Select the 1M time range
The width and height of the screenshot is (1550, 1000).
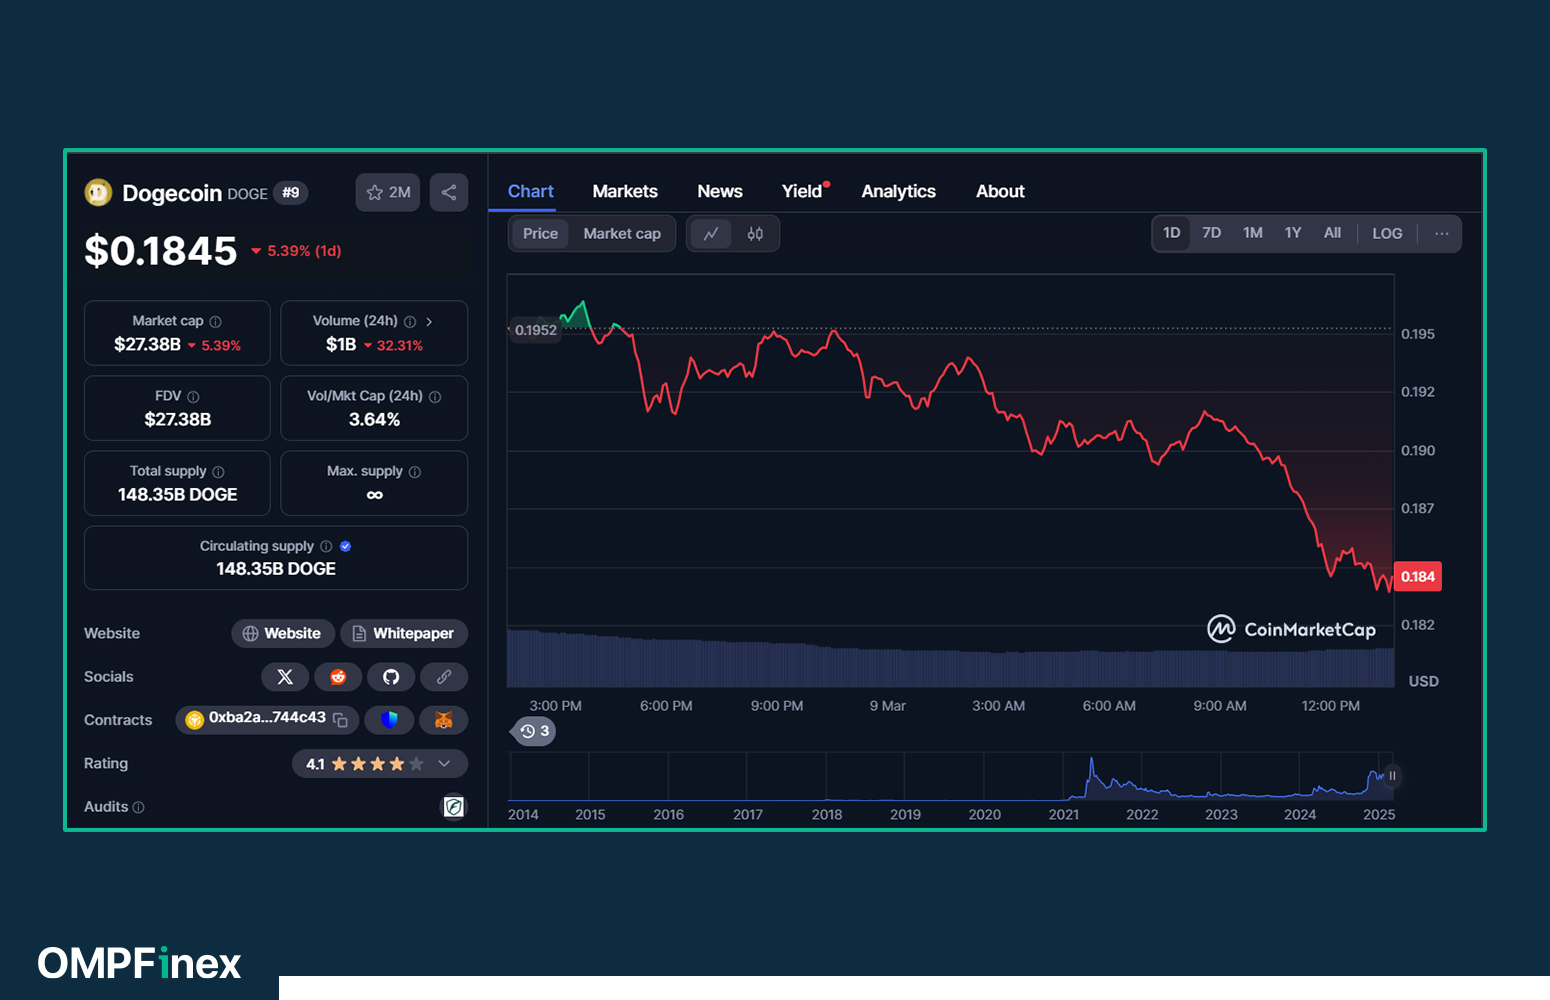coord(1253,233)
